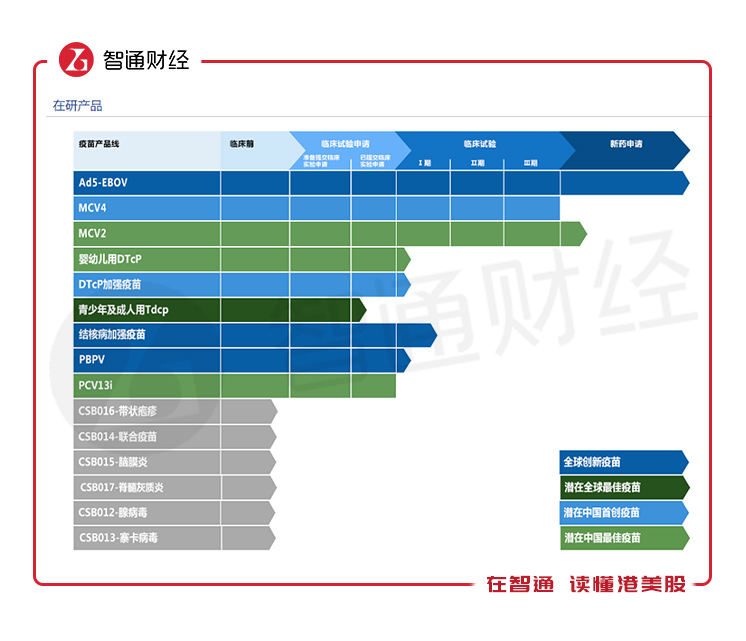
Task: Click the 准备提交临床实验申请 sub-header
Action: 321,161
